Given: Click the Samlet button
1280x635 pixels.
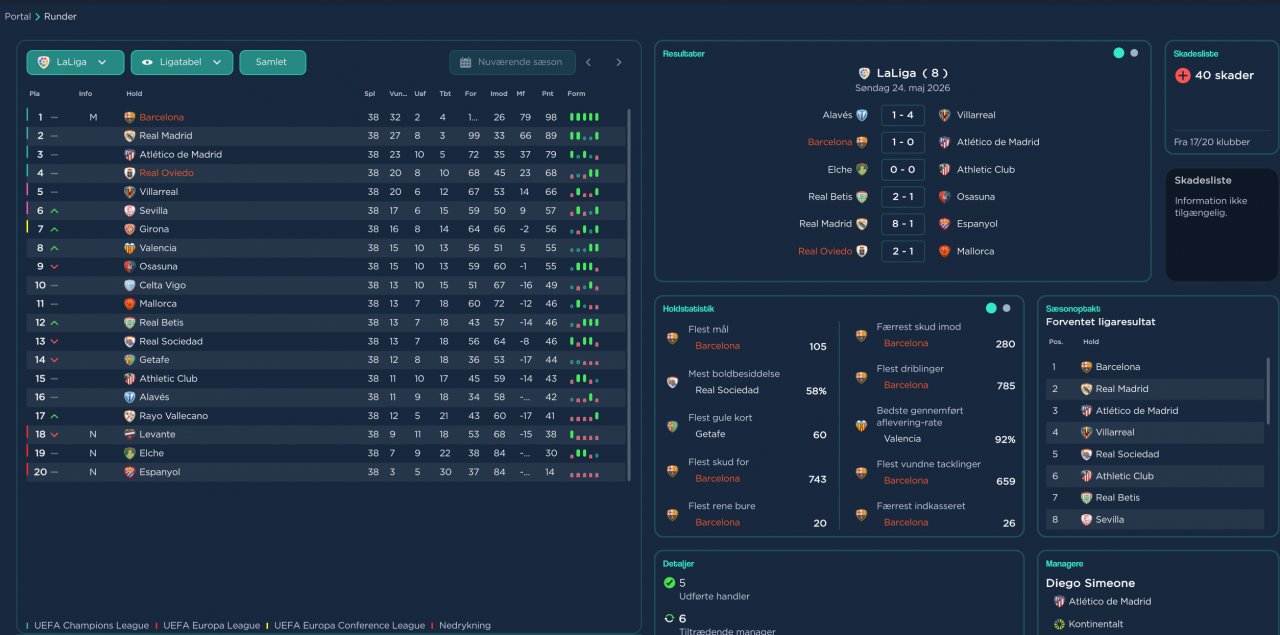Looking at the screenshot, I should click(272, 62).
